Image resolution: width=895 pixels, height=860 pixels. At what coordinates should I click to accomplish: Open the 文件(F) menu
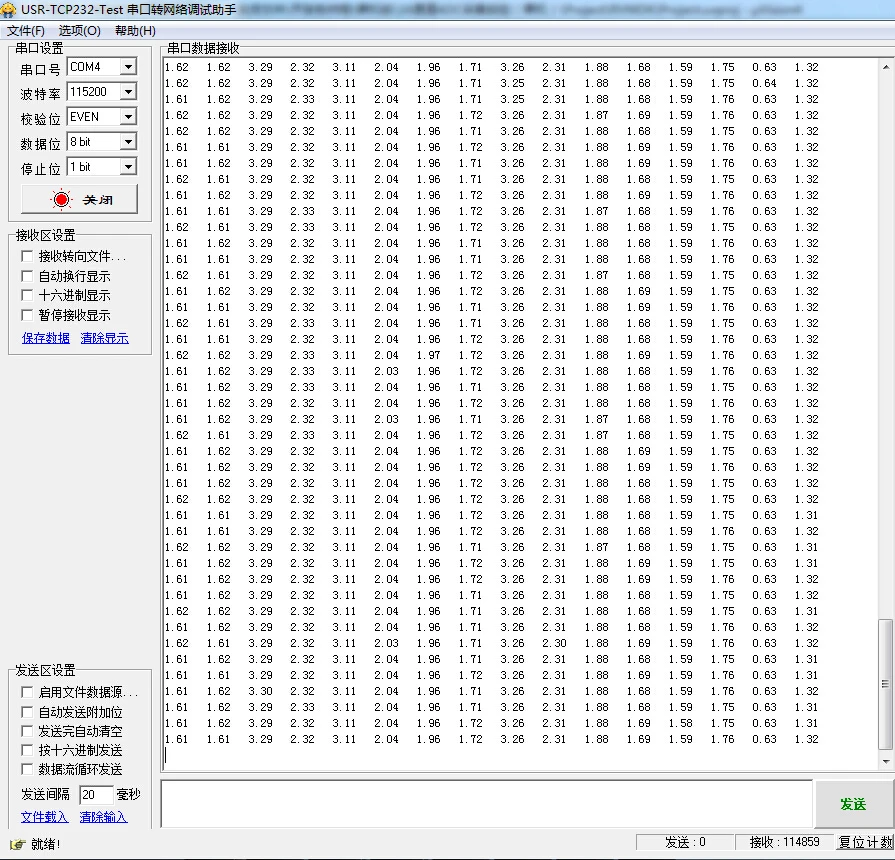pyautogui.click(x=26, y=31)
